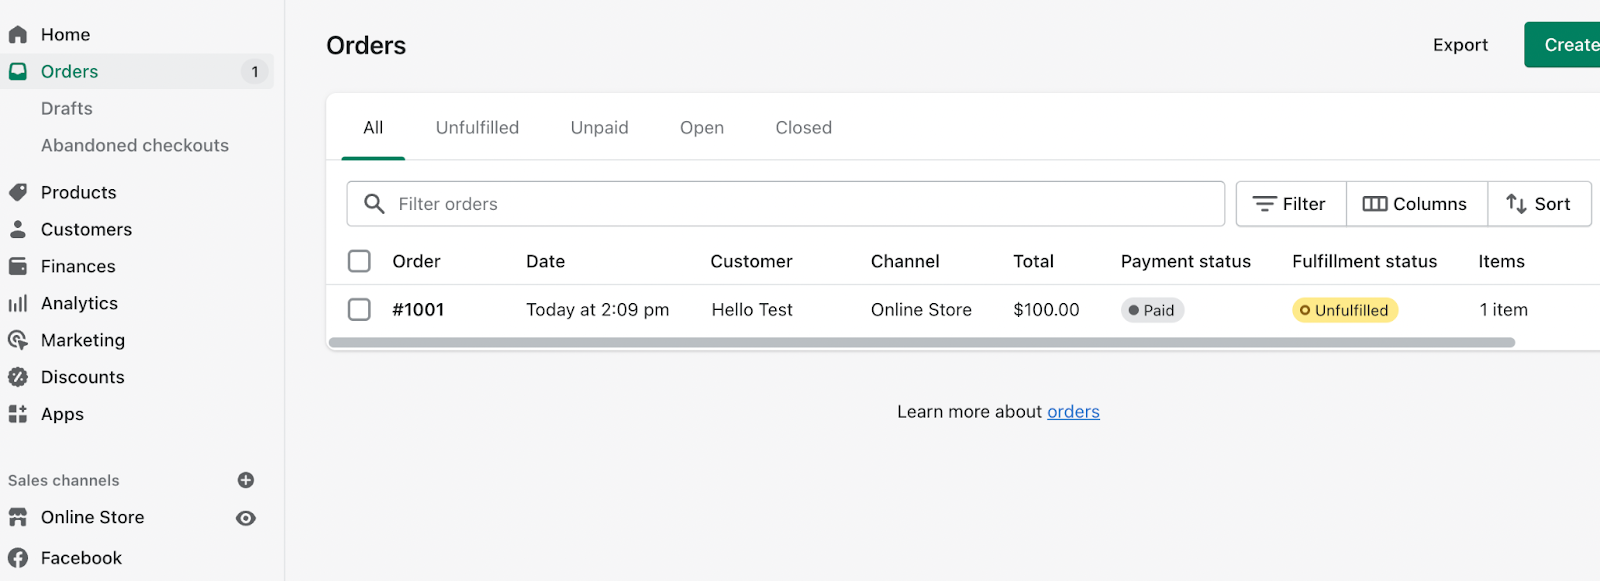Viewport: 1600px width, 581px height.
Task: Click the Customers person icon
Action: [x=18, y=229]
